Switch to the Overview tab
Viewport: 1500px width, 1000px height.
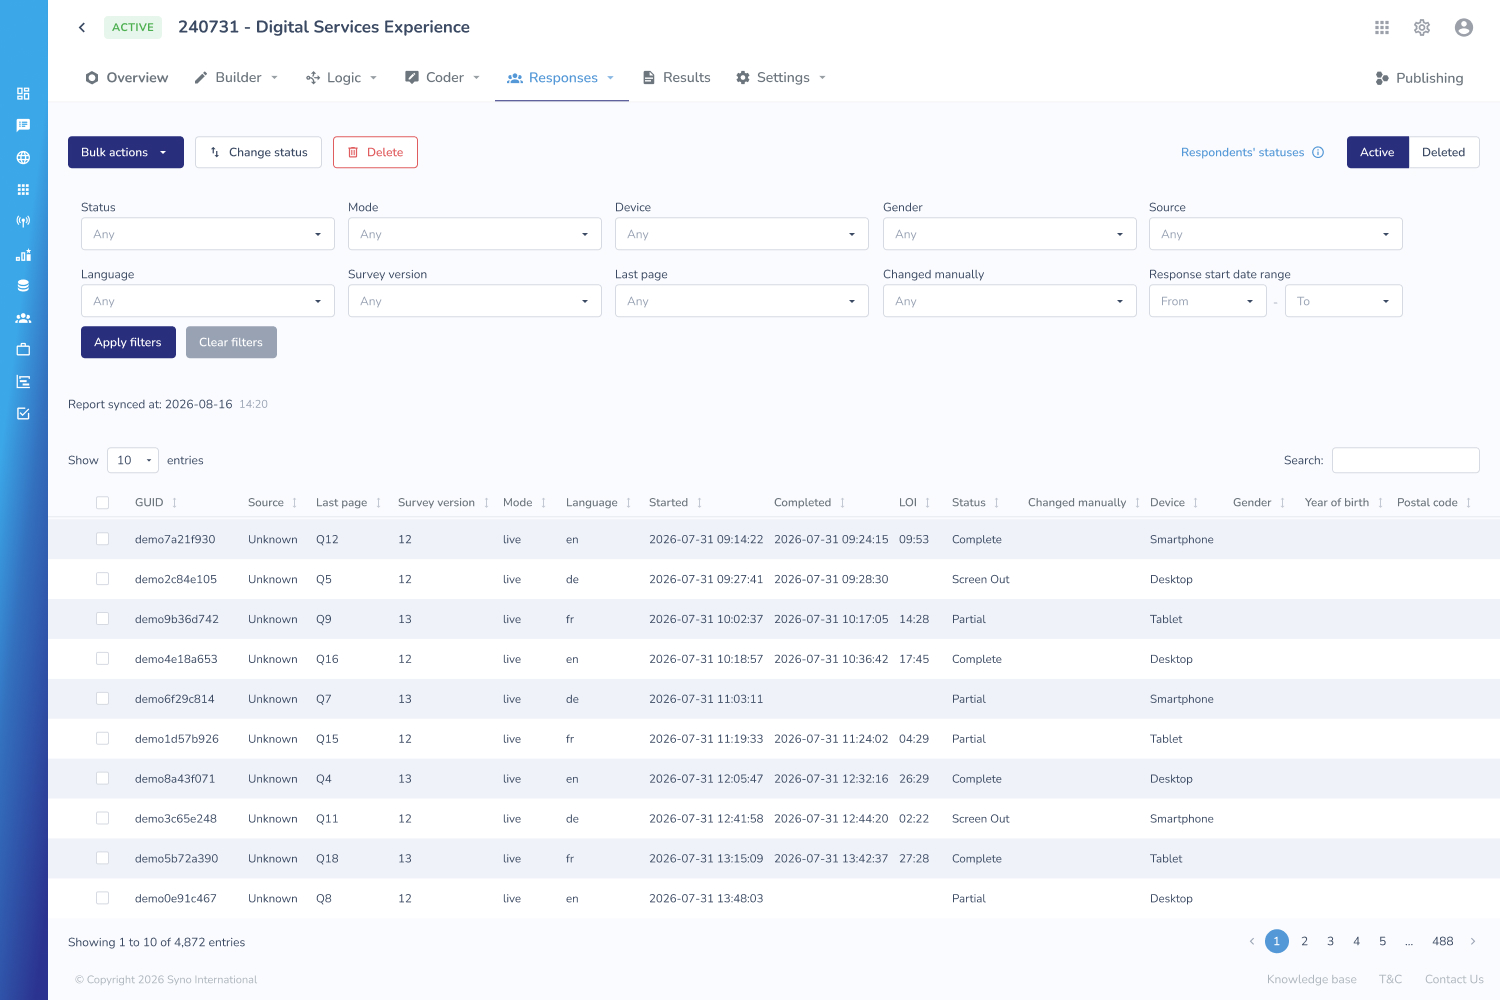[127, 78]
